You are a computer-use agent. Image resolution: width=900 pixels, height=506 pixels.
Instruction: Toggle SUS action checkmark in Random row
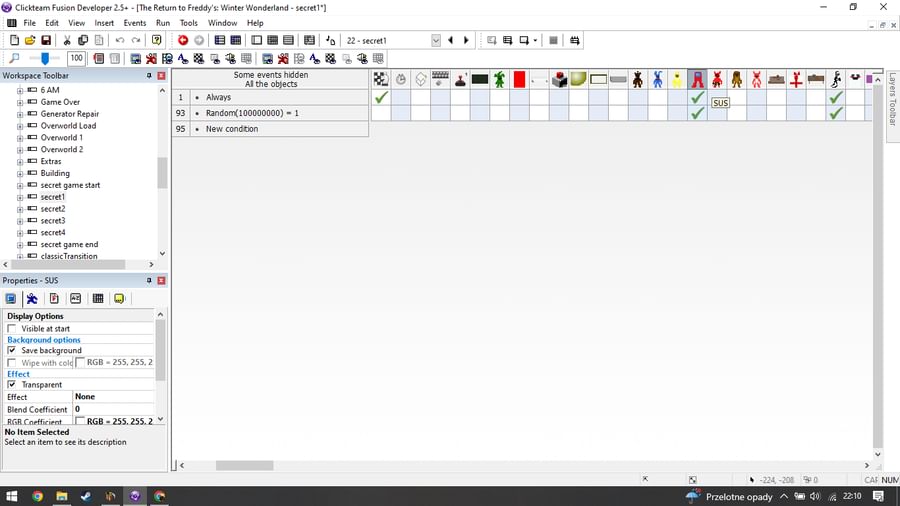[x=697, y=113]
